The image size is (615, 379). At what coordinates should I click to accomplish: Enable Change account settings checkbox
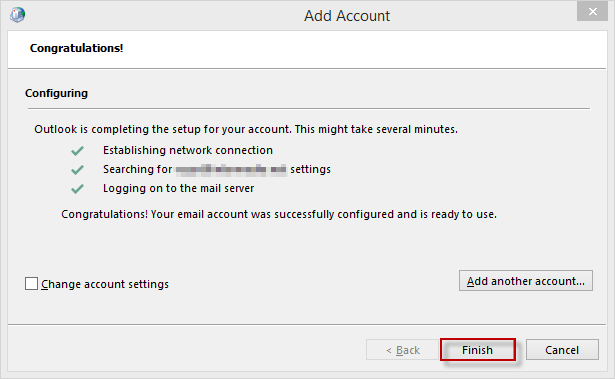click(x=31, y=284)
